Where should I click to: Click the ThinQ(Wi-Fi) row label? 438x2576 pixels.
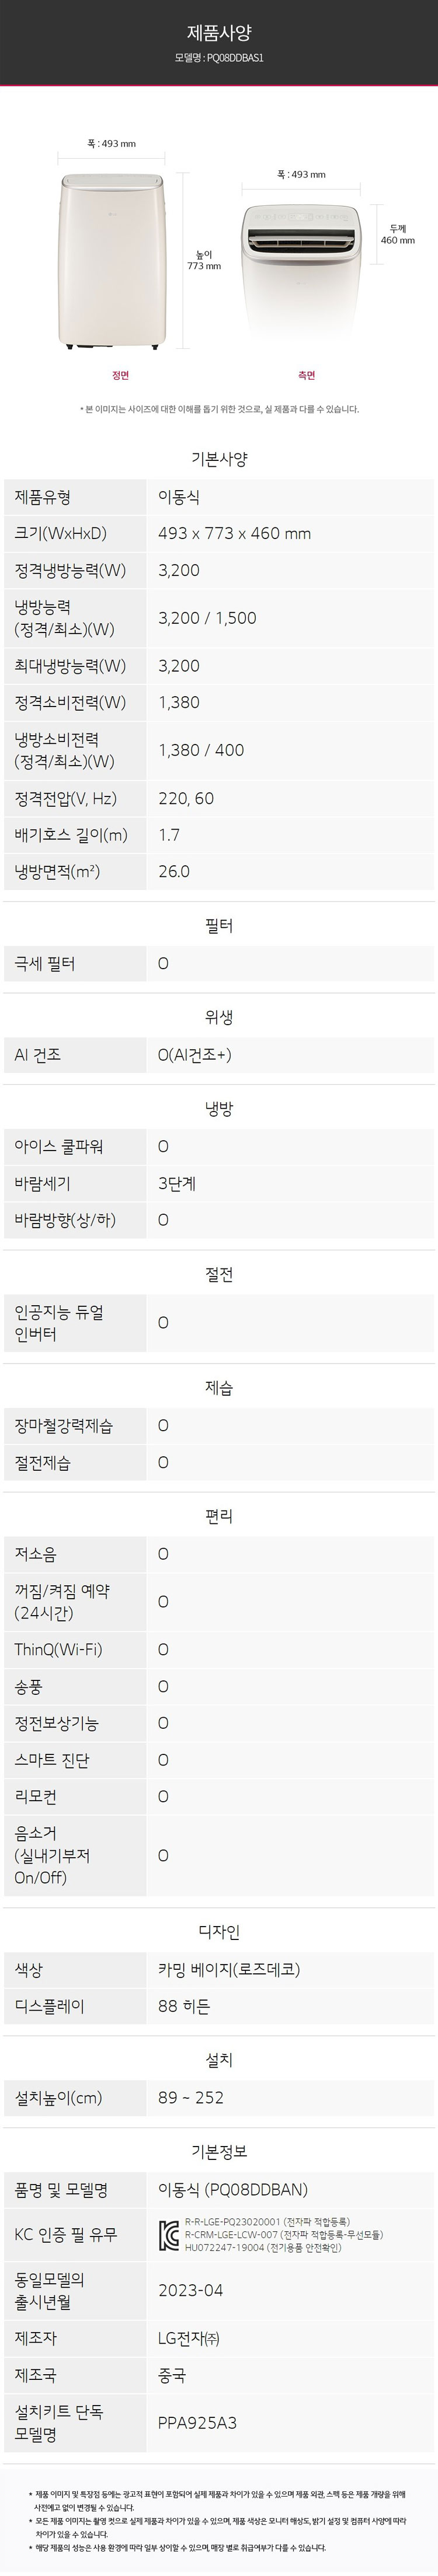pos(58,1649)
